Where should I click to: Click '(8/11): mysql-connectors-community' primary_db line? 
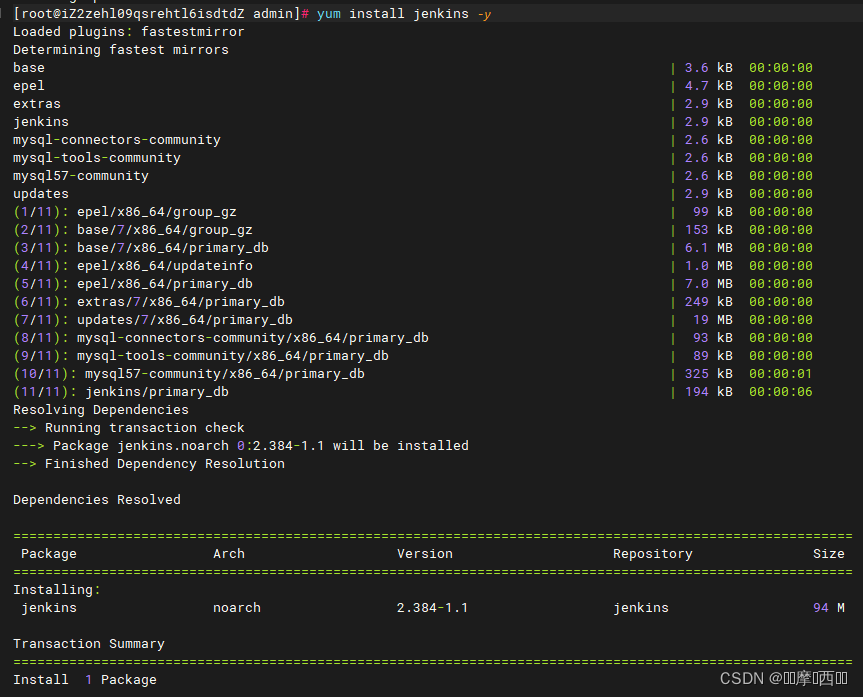pos(413,338)
